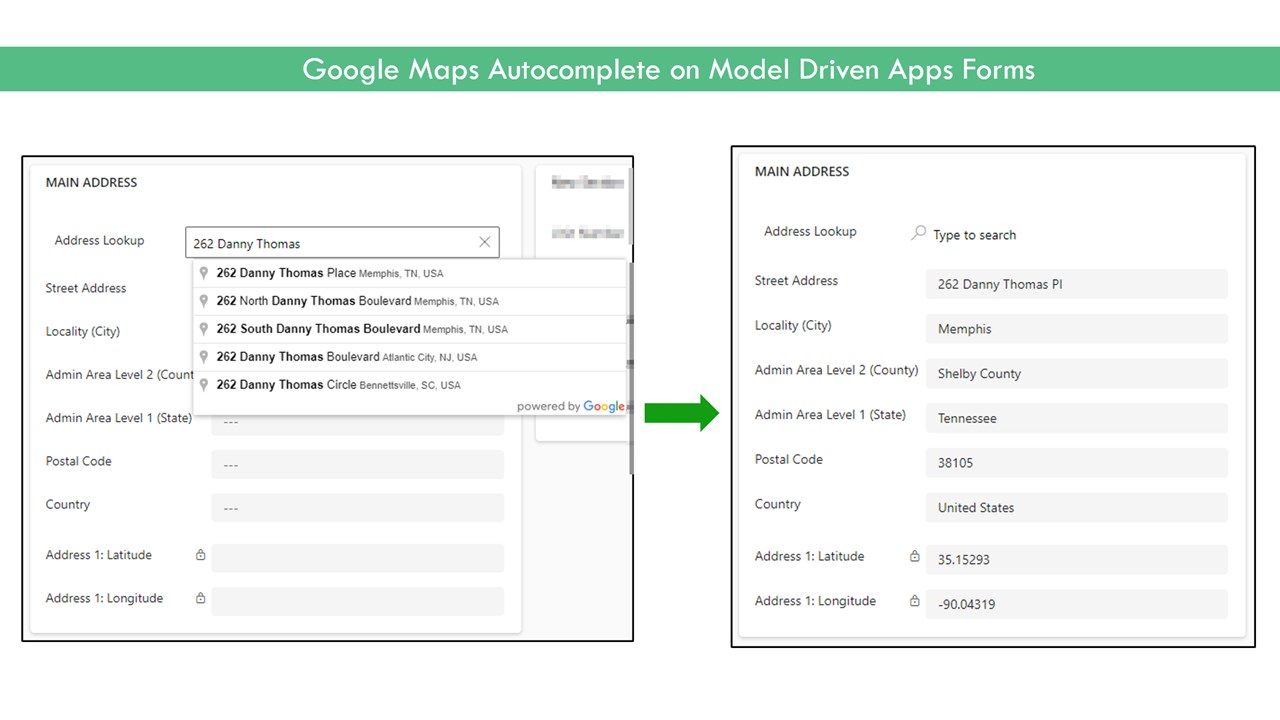This screenshot has width=1280, height=720.
Task: Click pin icon beside Danny Thomas Place suggestion
Action: coord(204,273)
